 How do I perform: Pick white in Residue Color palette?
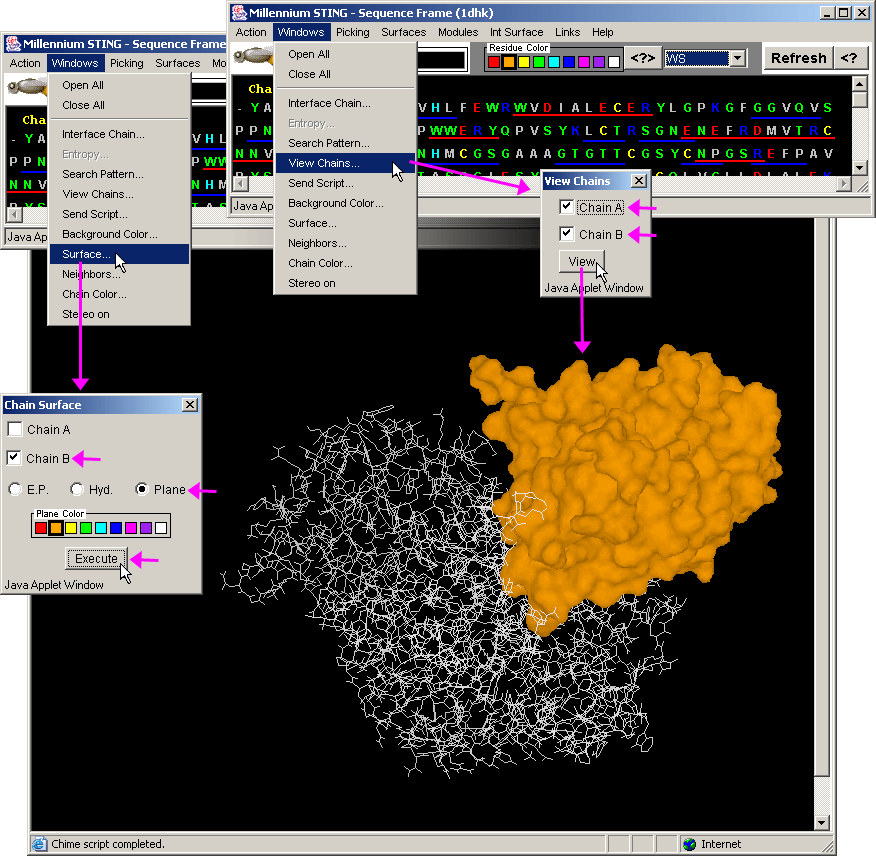pyautogui.click(x=614, y=62)
